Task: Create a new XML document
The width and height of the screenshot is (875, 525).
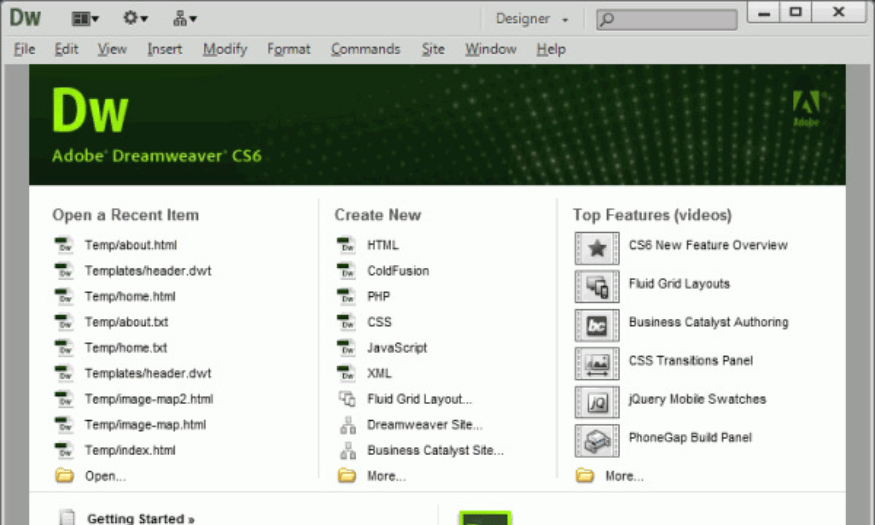Action: pos(379,373)
